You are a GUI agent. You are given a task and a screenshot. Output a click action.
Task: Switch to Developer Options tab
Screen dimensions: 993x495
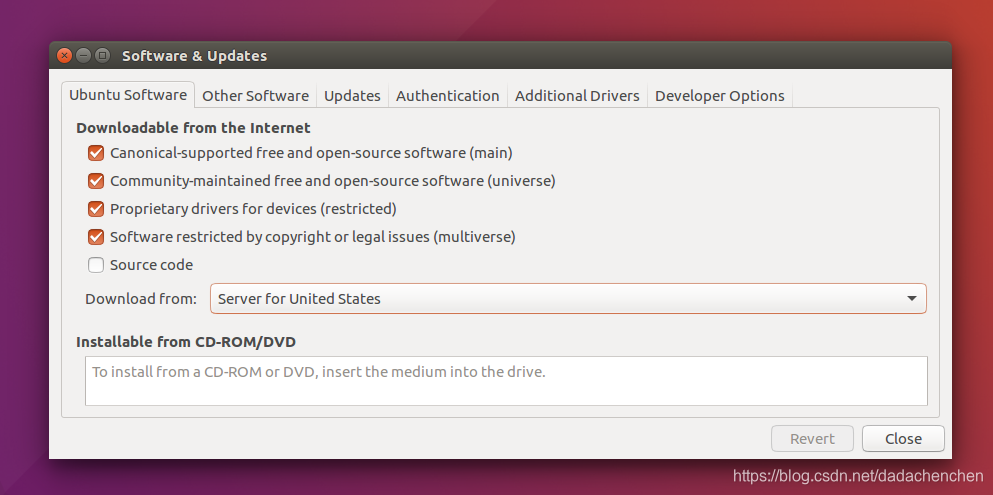pyautogui.click(x=719, y=96)
